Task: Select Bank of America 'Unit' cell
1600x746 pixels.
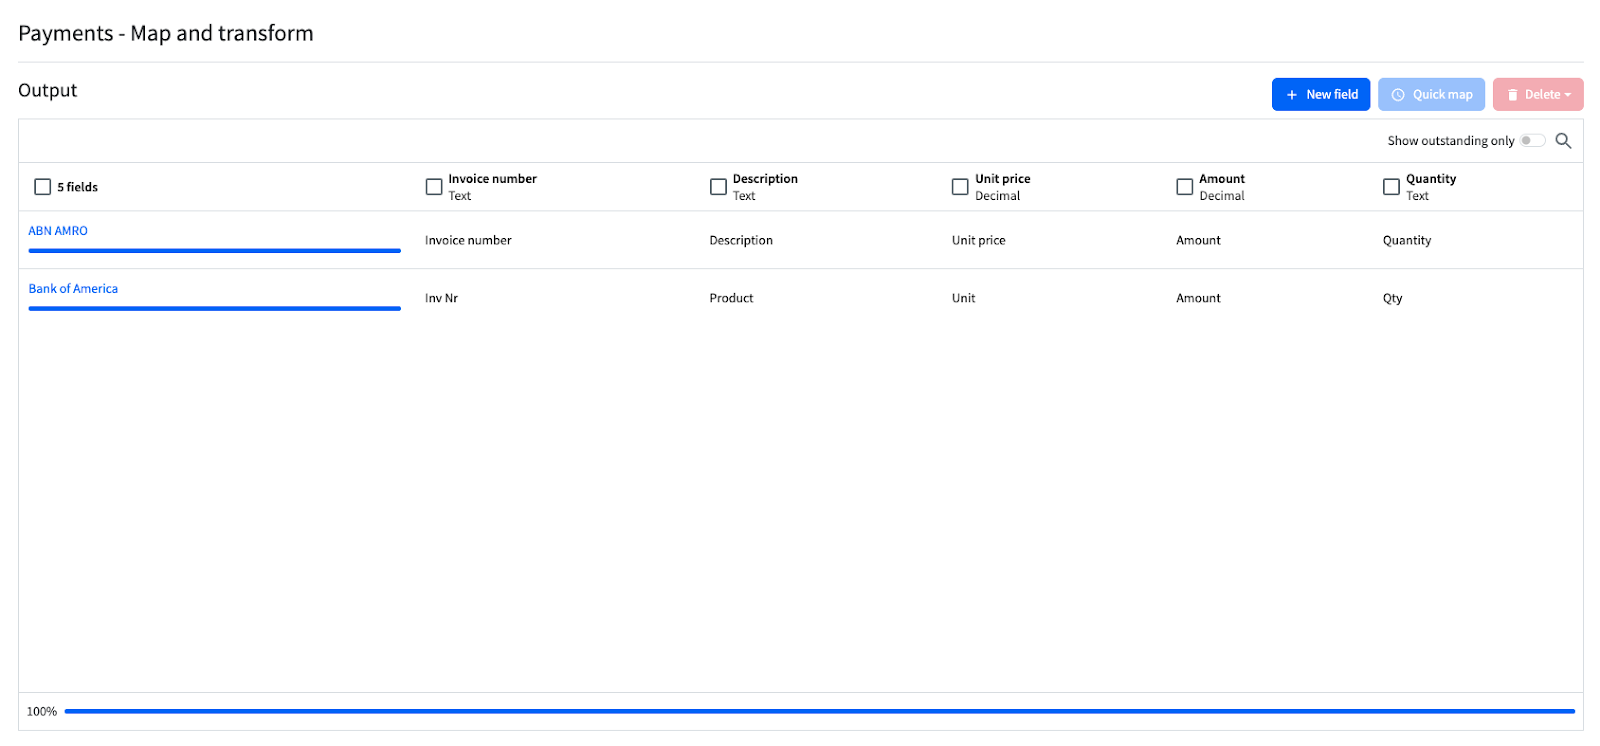Action: click(x=963, y=298)
